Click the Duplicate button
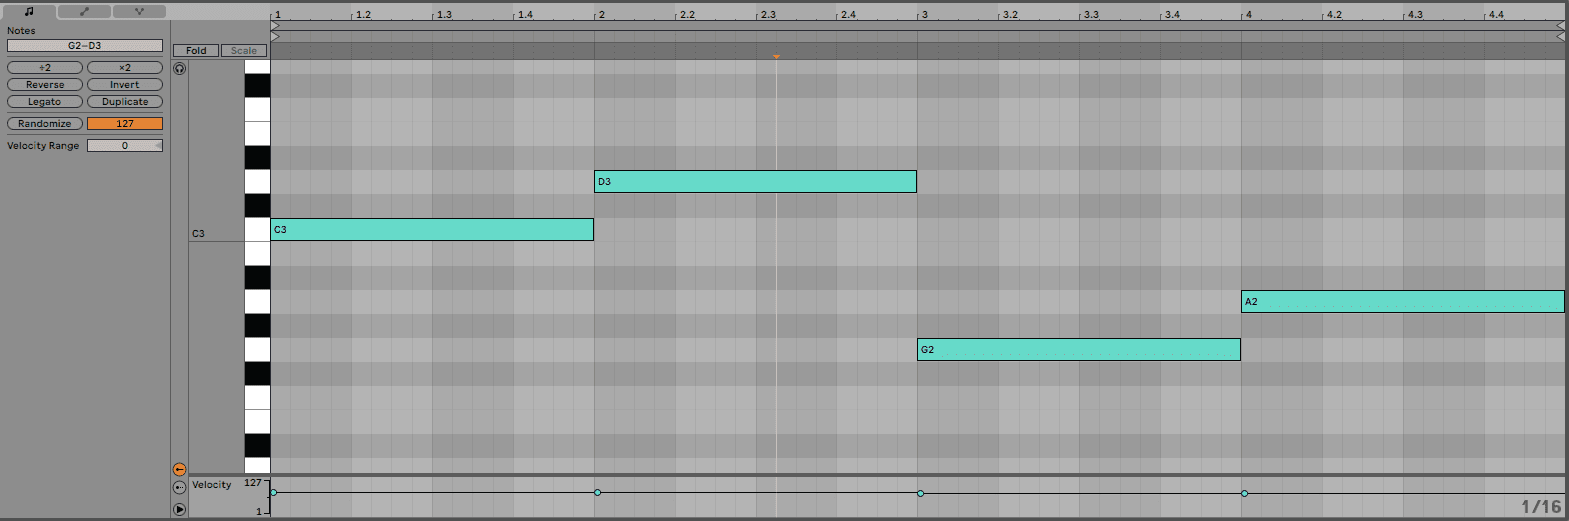The width and height of the screenshot is (1569, 521). 125,102
